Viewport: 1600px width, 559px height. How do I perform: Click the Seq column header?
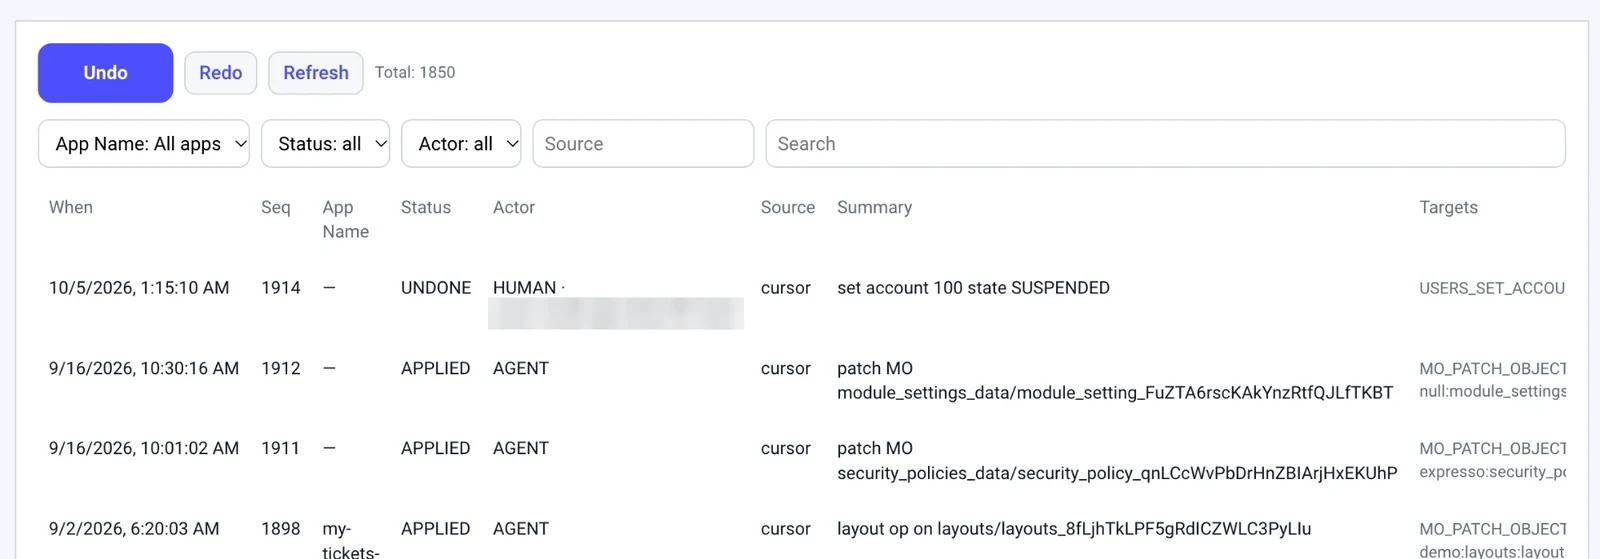point(276,207)
